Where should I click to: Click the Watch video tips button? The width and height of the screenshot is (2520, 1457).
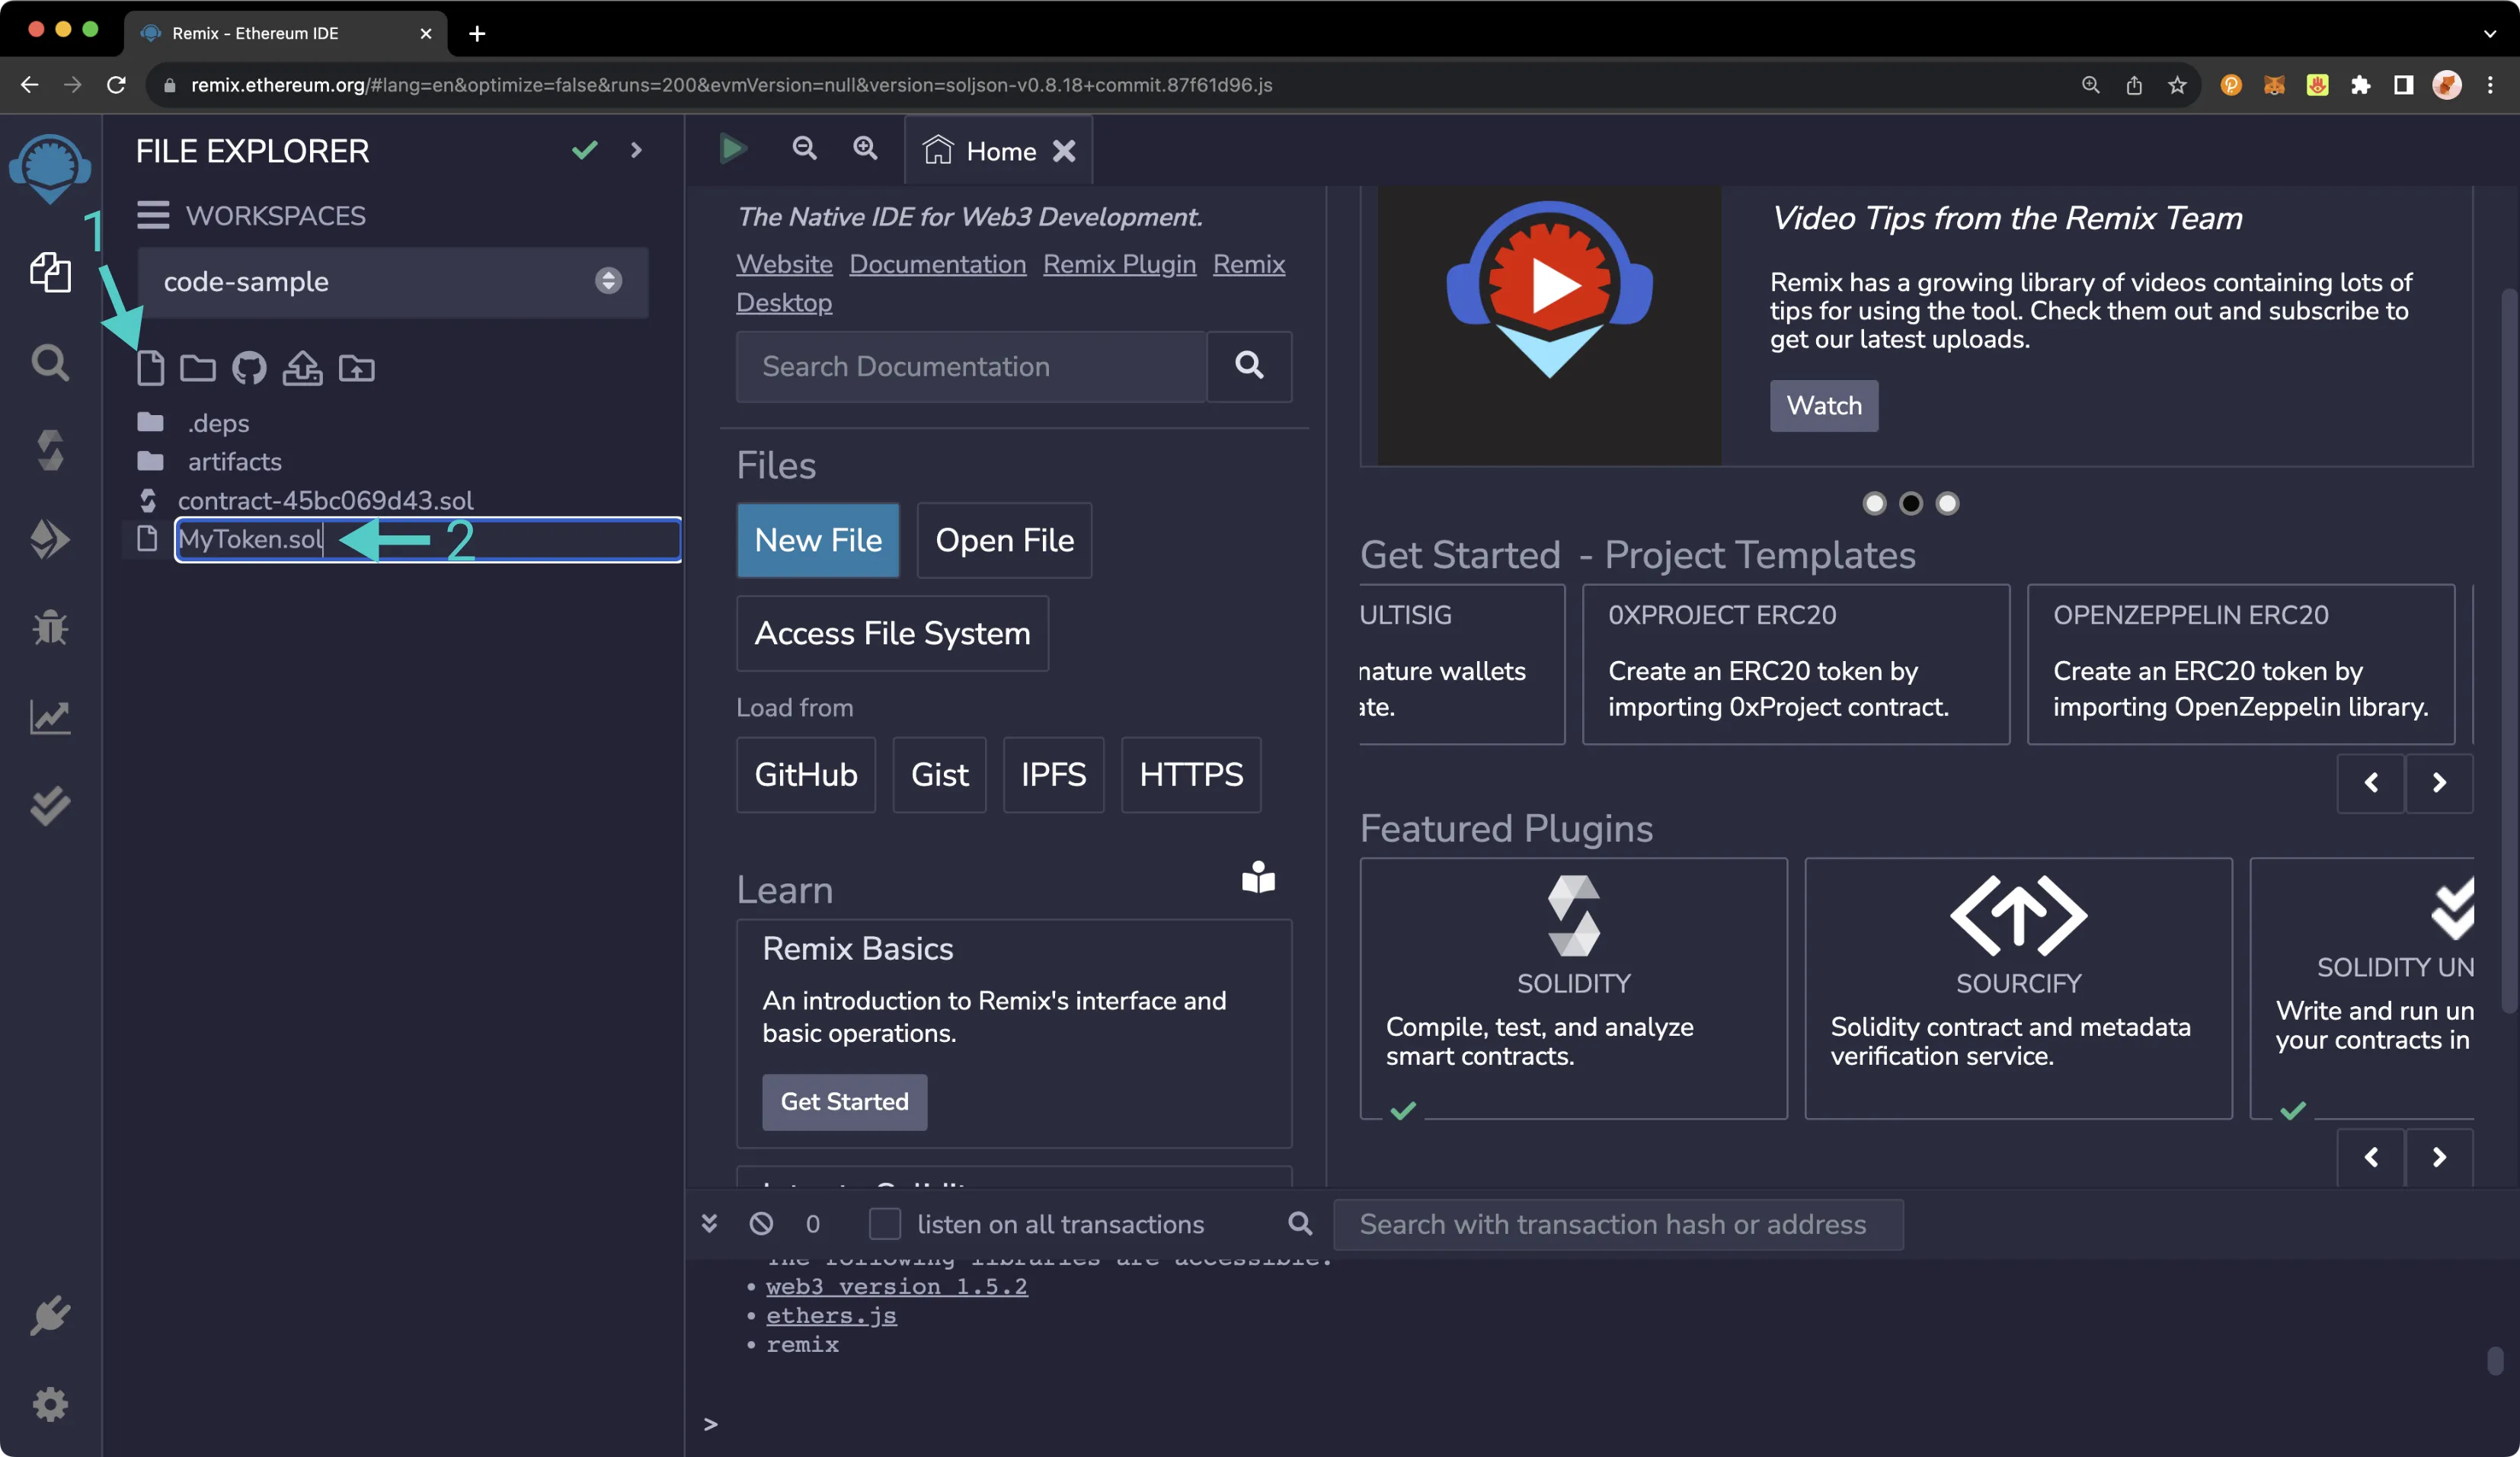1823,406
